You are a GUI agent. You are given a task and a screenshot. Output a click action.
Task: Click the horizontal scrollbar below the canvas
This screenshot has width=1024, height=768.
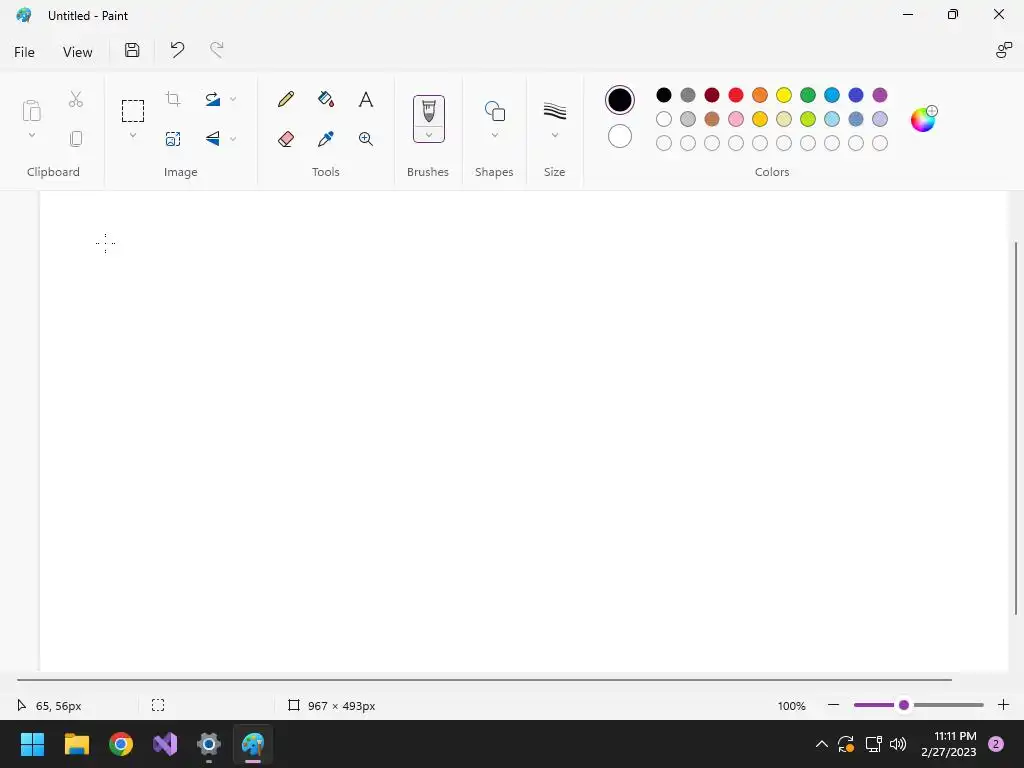pyautogui.click(x=484, y=680)
